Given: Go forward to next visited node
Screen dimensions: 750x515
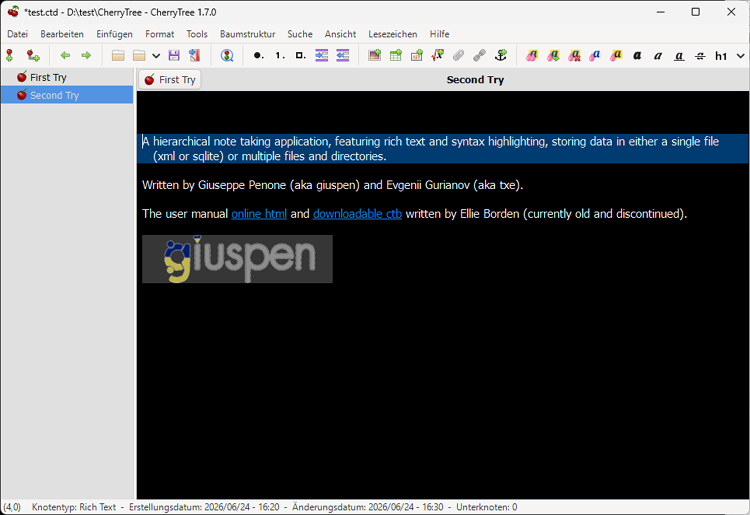Looking at the screenshot, I should [86, 55].
